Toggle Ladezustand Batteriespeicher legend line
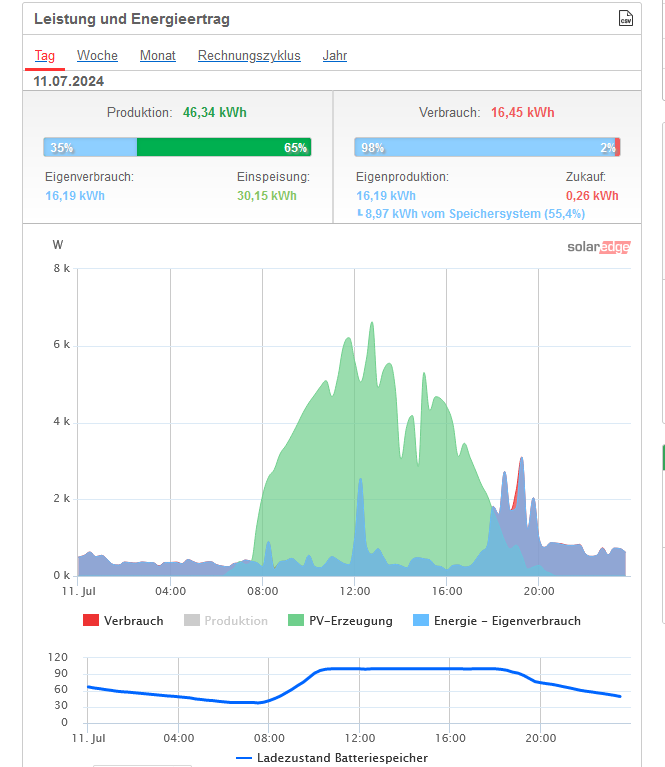 (x=332, y=758)
